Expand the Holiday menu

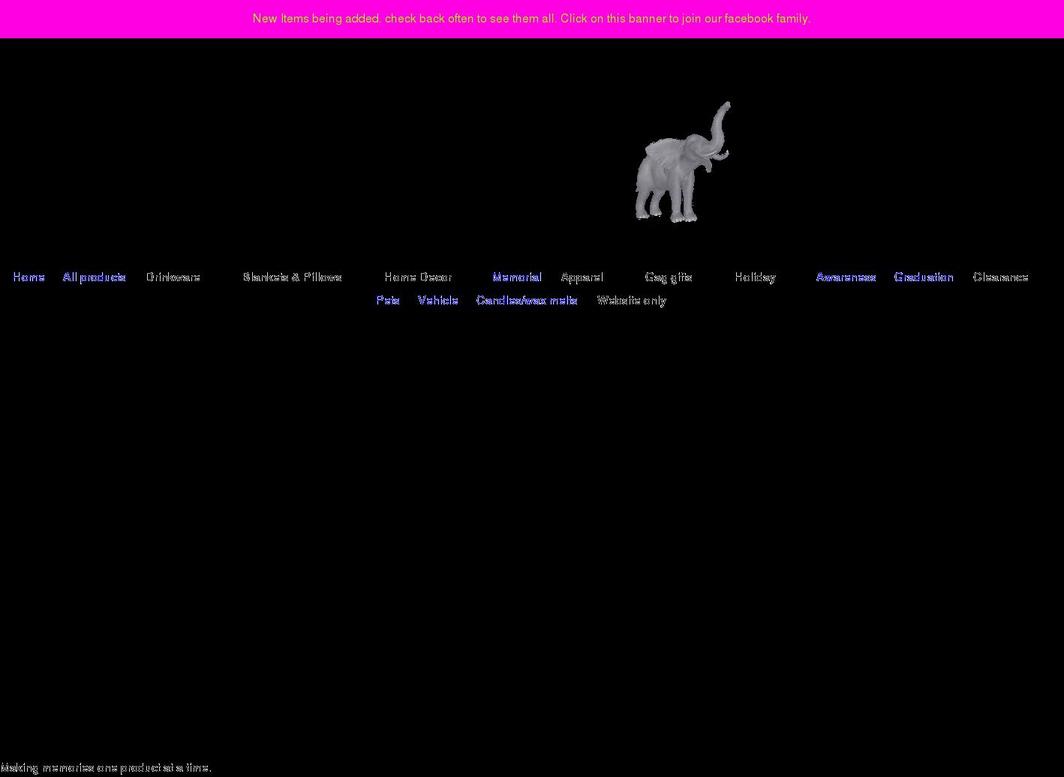(x=755, y=277)
